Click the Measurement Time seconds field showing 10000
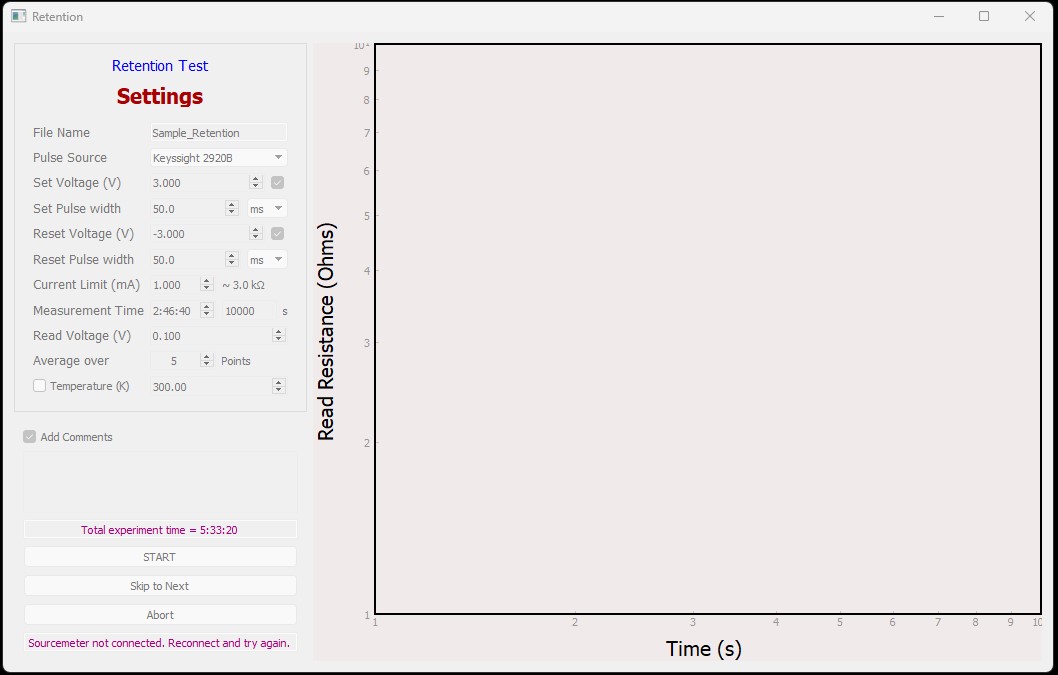The height and width of the screenshot is (675, 1058). click(x=249, y=310)
